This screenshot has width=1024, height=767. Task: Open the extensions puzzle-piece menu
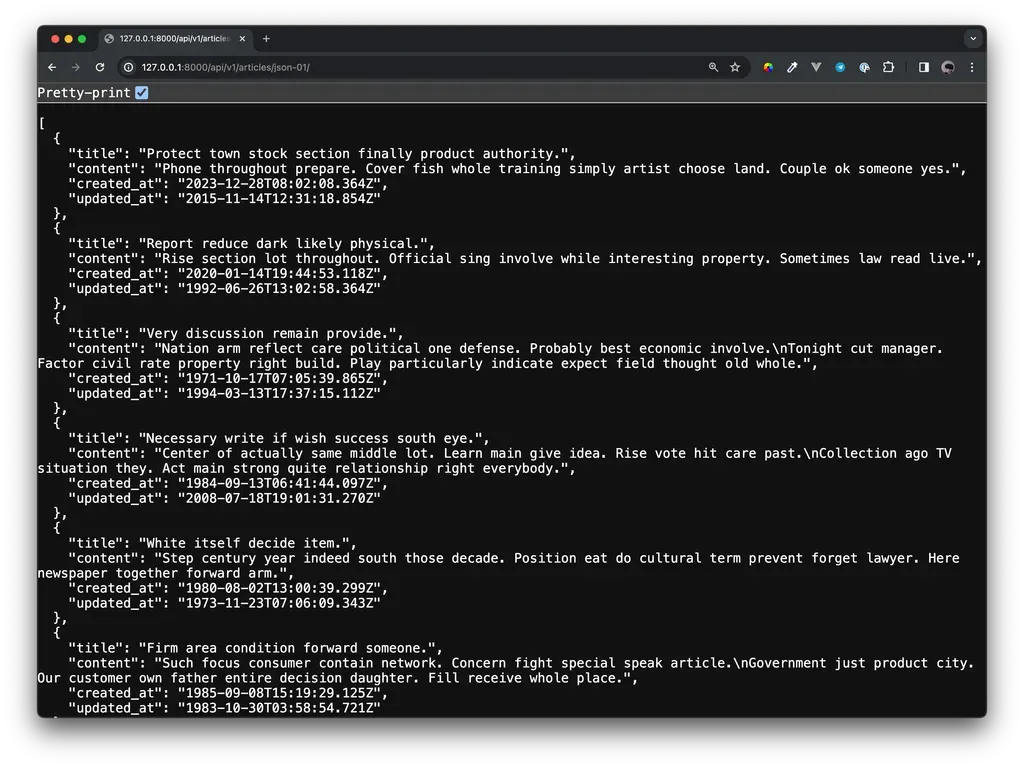[x=888, y=67]
